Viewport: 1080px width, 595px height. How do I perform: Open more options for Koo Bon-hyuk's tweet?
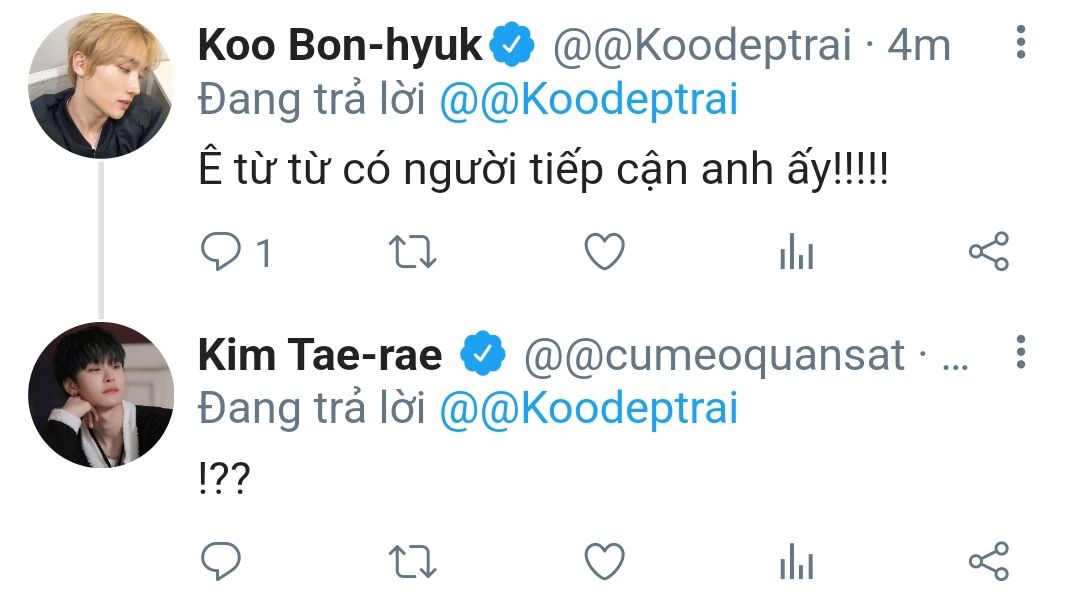coord(1020,44)
